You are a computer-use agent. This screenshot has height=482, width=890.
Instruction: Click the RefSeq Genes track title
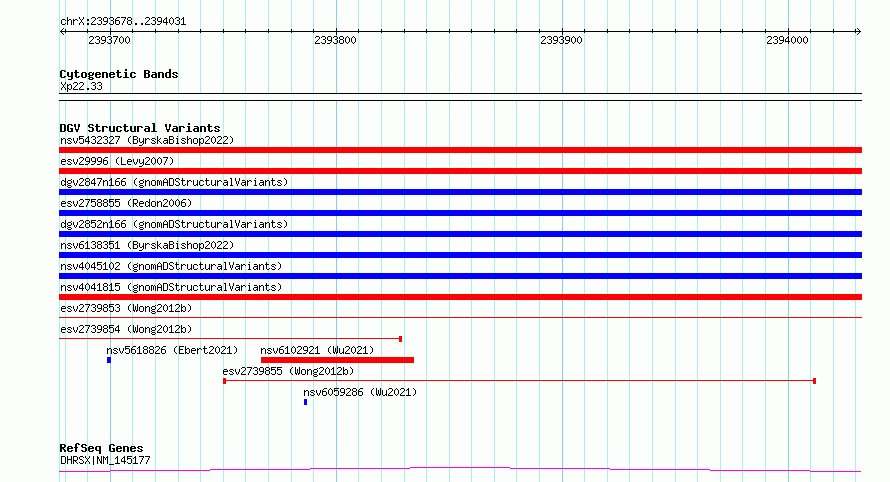coord(101,448)
